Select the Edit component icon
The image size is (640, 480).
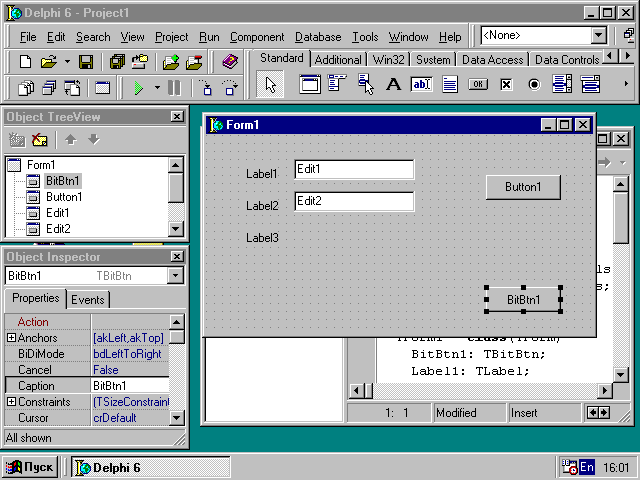tap(422, 84)
